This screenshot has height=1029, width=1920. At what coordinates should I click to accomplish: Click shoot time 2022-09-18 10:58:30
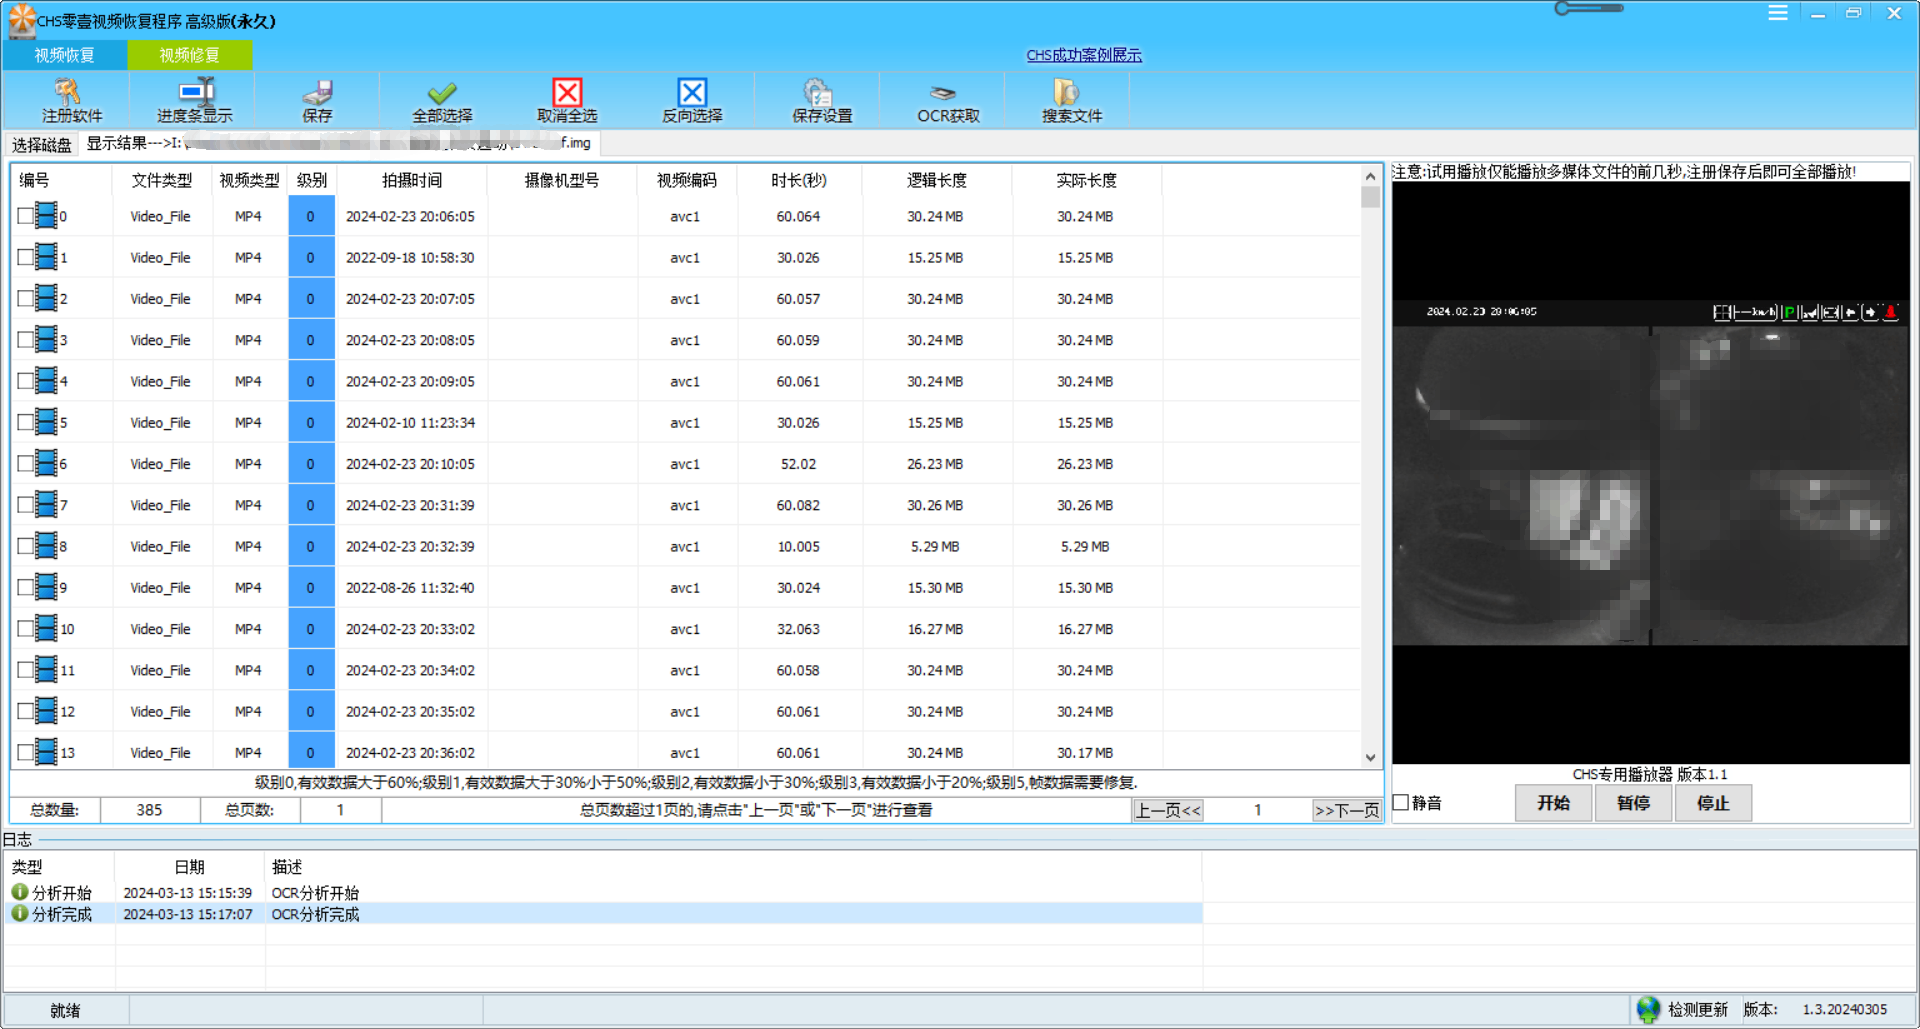point(410,257)
